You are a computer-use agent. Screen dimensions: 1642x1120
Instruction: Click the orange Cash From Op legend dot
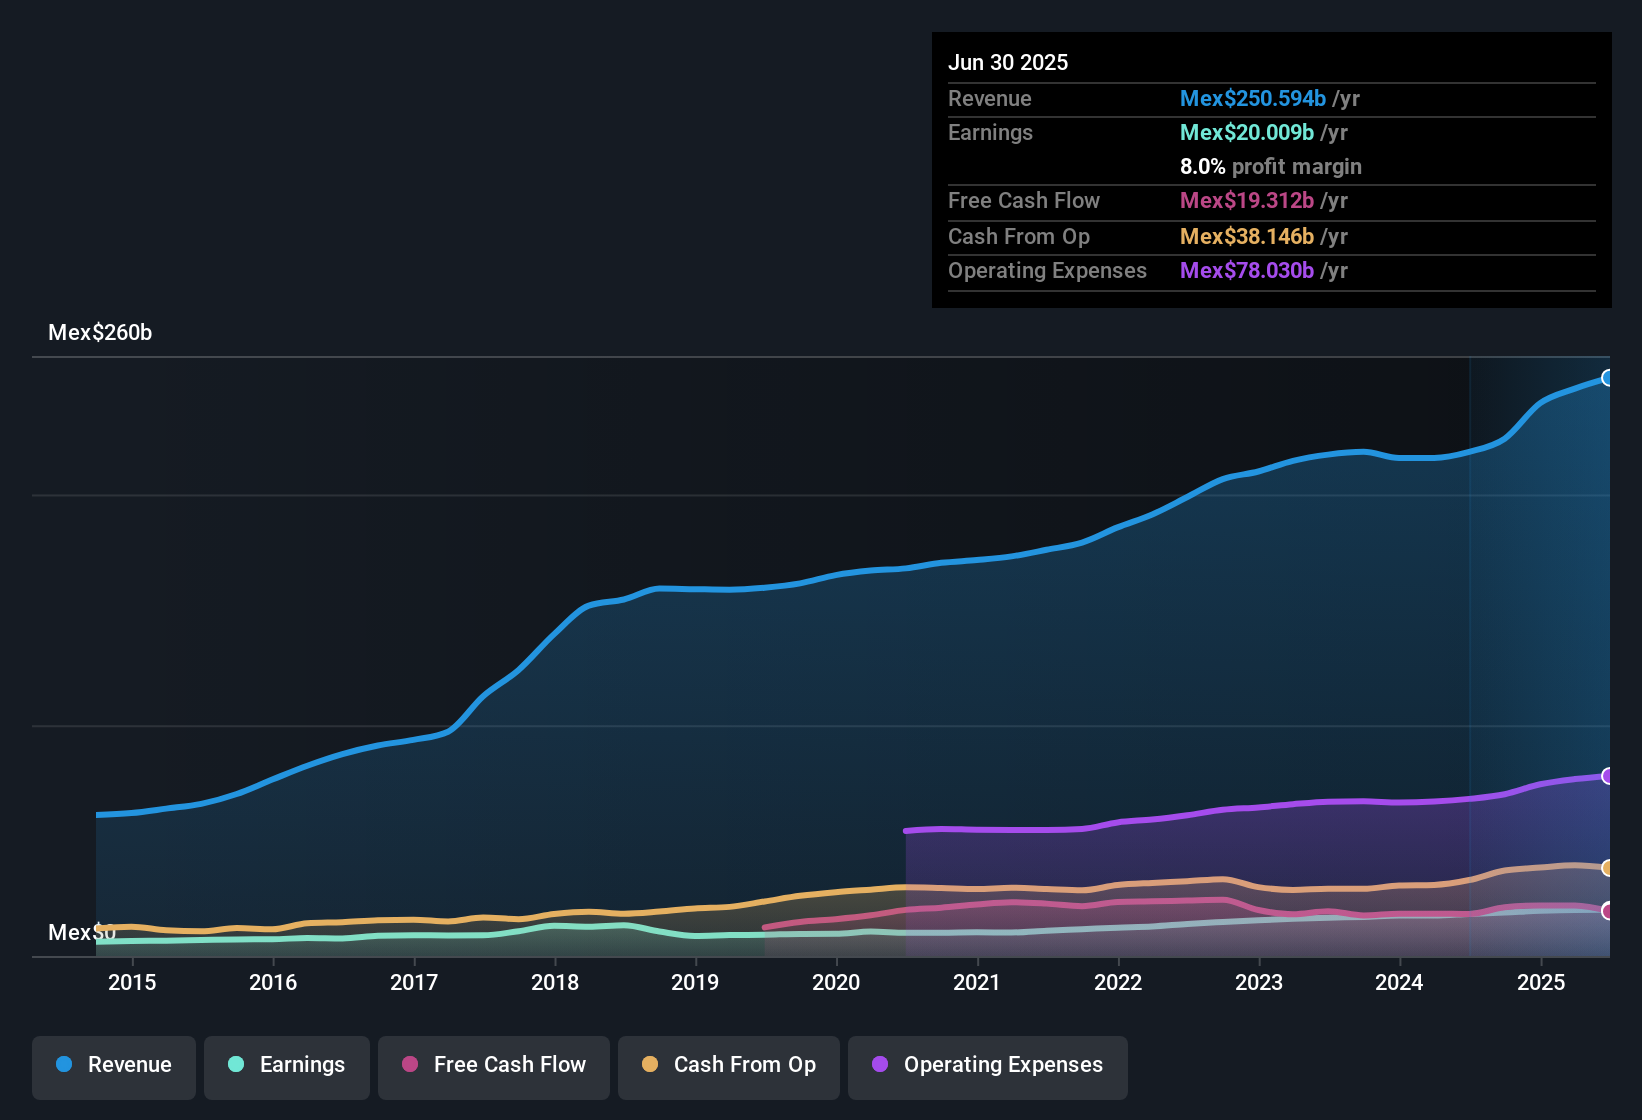(x=649, y=1065)
